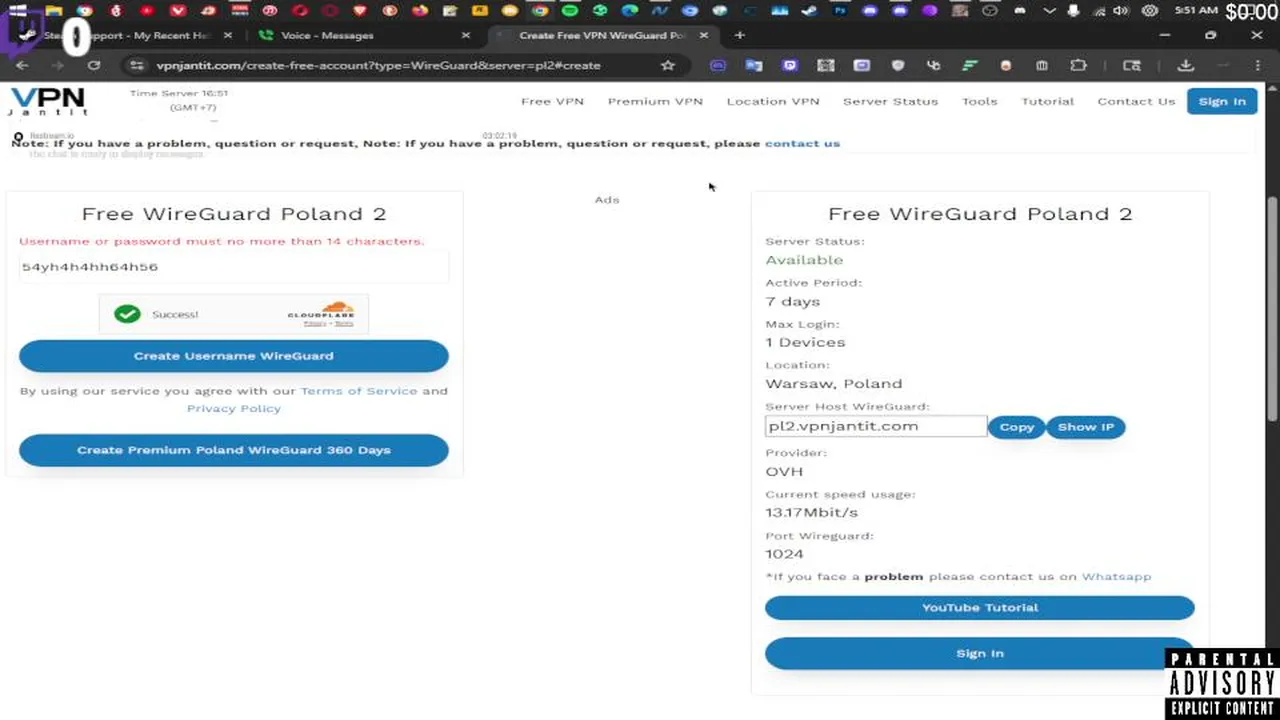Click the page vertical scrollbar
The image size is (1280, 720).
[1272, 310]
